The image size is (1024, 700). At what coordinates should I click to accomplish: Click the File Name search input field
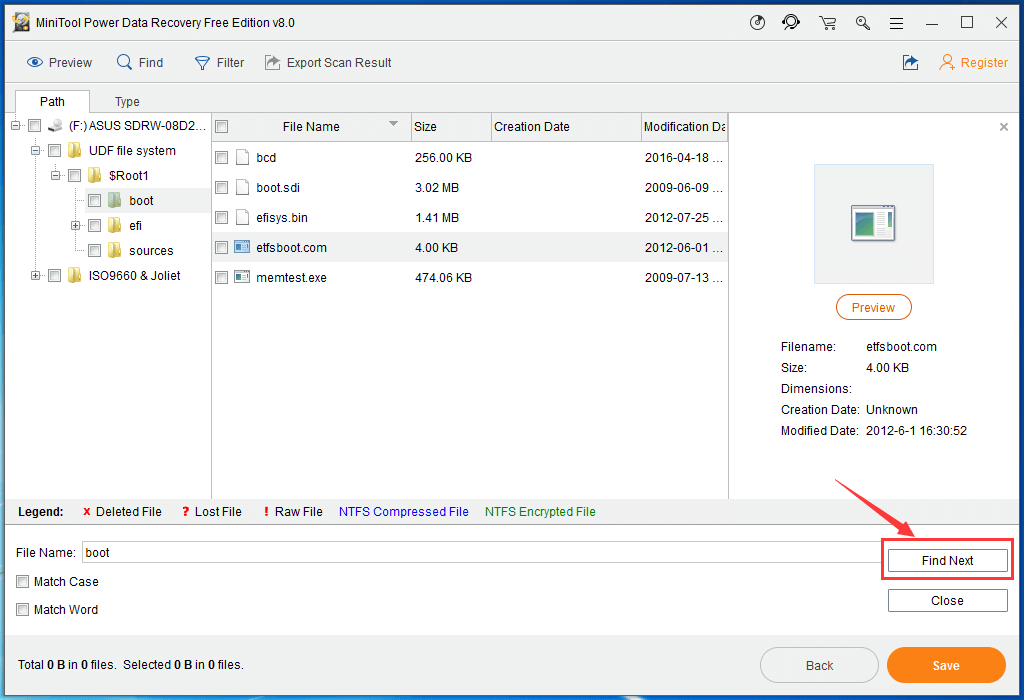point(480,552)
